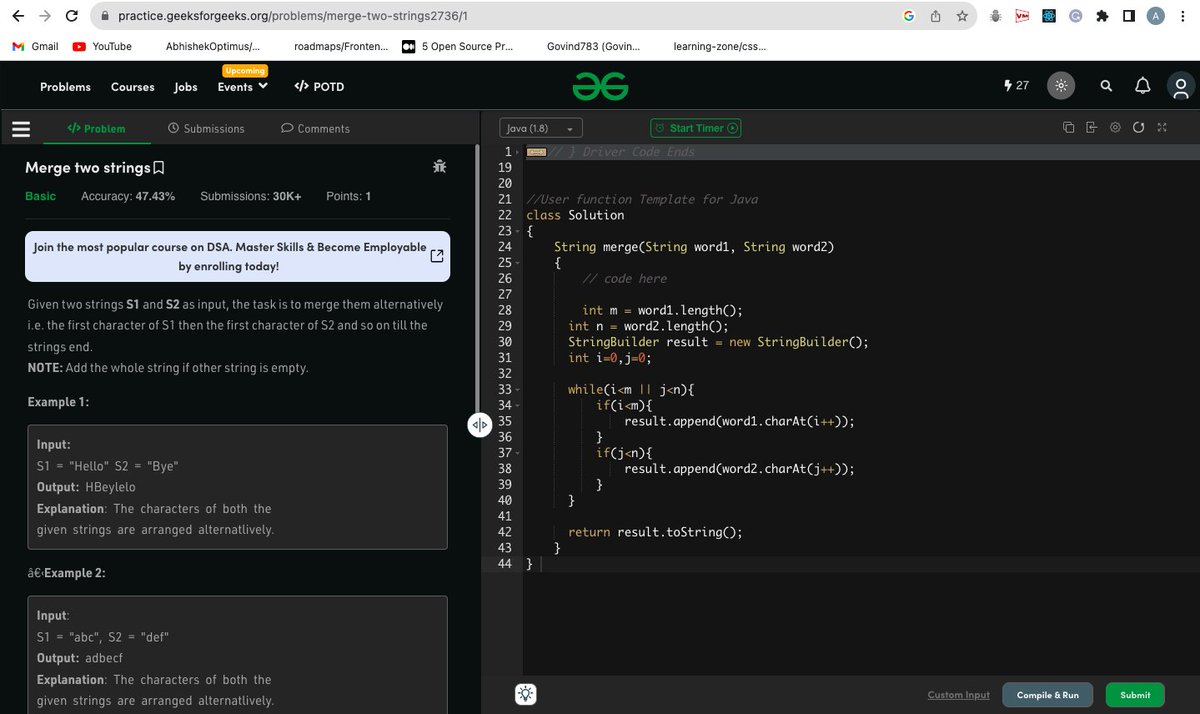Collapse if(i<m) fold at line 34
This screenshot has height=714, width=1200.
518,406
